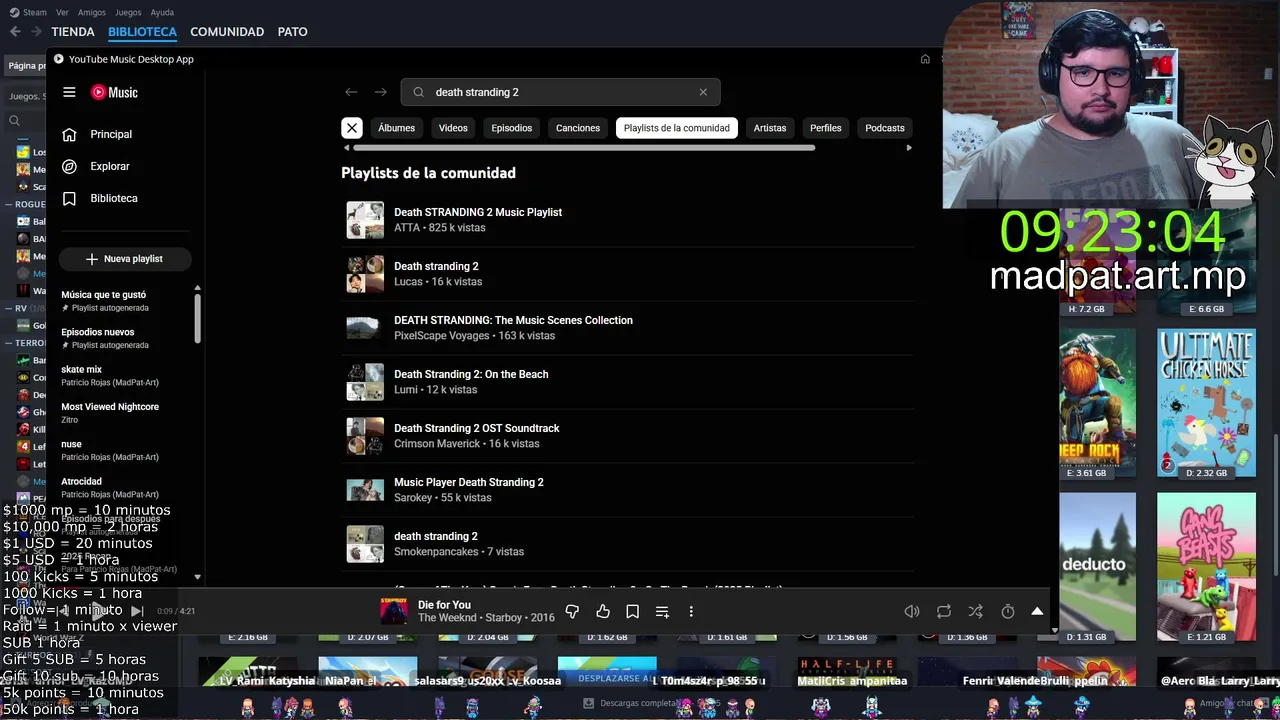1280x720 pixels.
Task: Toggle shuffle in player bar
Action: 976,611
